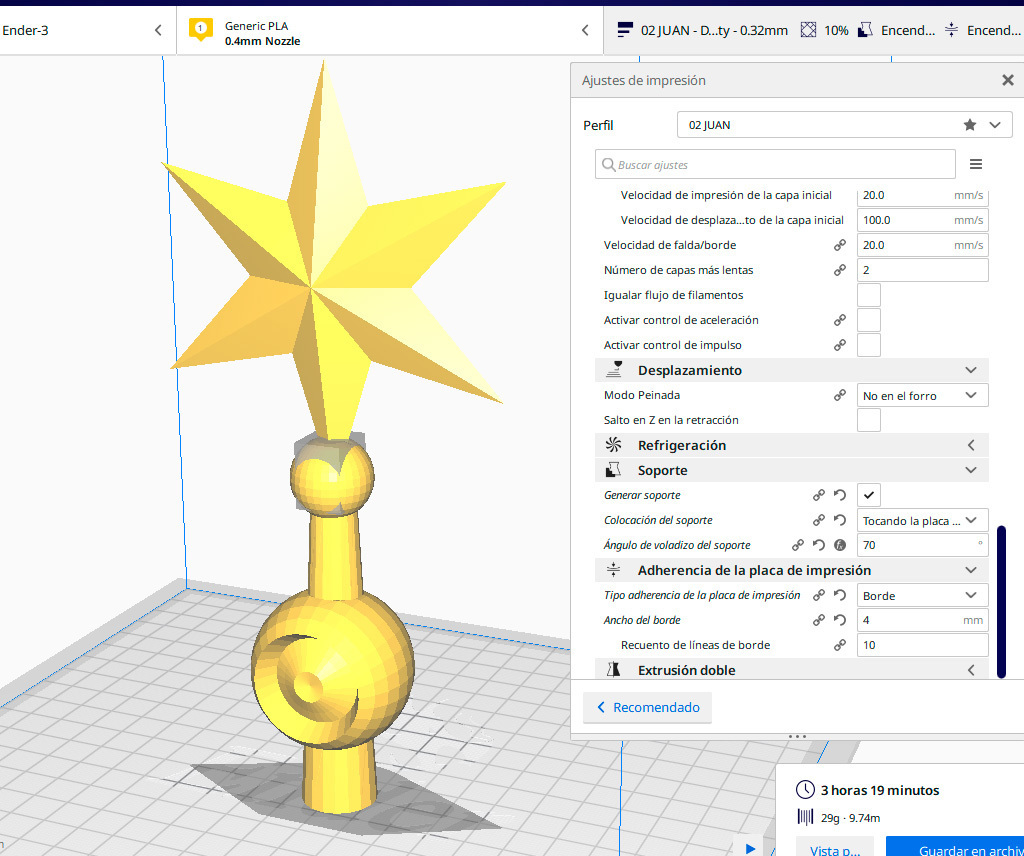Click the Guardar en archivo button
Viewport: 1024px width, 856px height.
coord(954,849)
